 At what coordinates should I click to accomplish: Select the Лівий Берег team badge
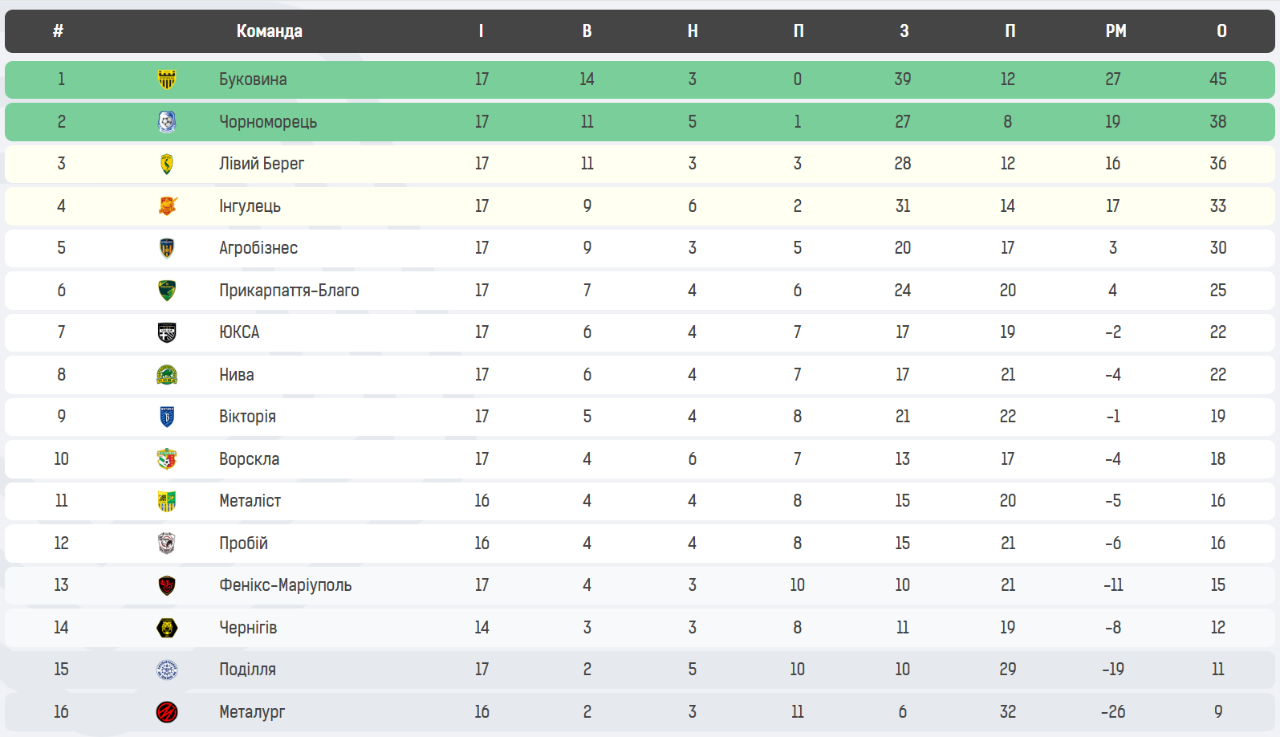pyautogui.click(x=167, y=164)
